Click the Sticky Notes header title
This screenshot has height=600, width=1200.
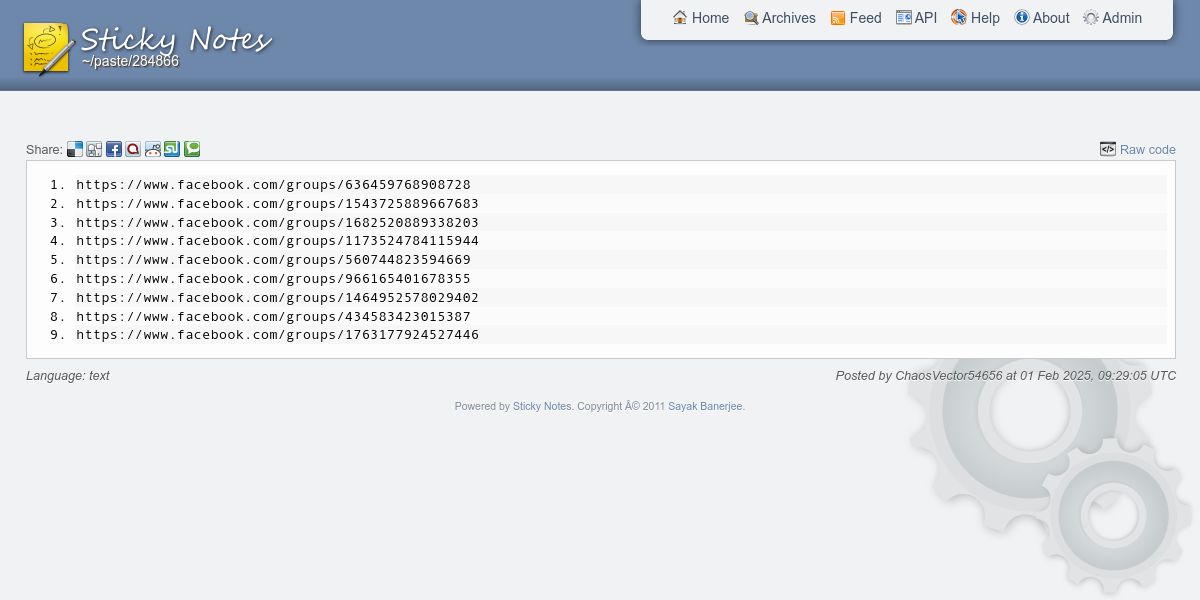(x=176, y=40)
